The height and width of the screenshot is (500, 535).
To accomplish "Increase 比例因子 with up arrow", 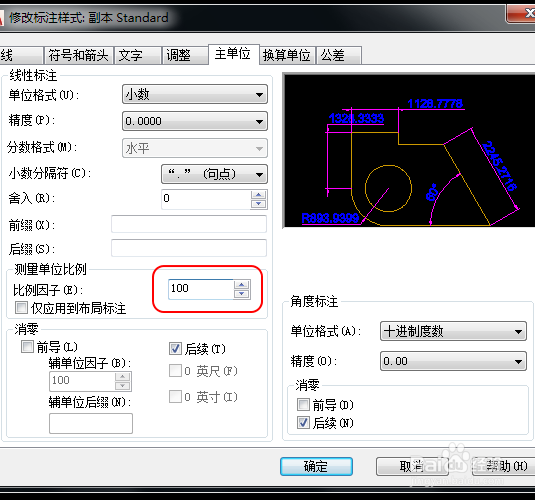I will [242, 285].
